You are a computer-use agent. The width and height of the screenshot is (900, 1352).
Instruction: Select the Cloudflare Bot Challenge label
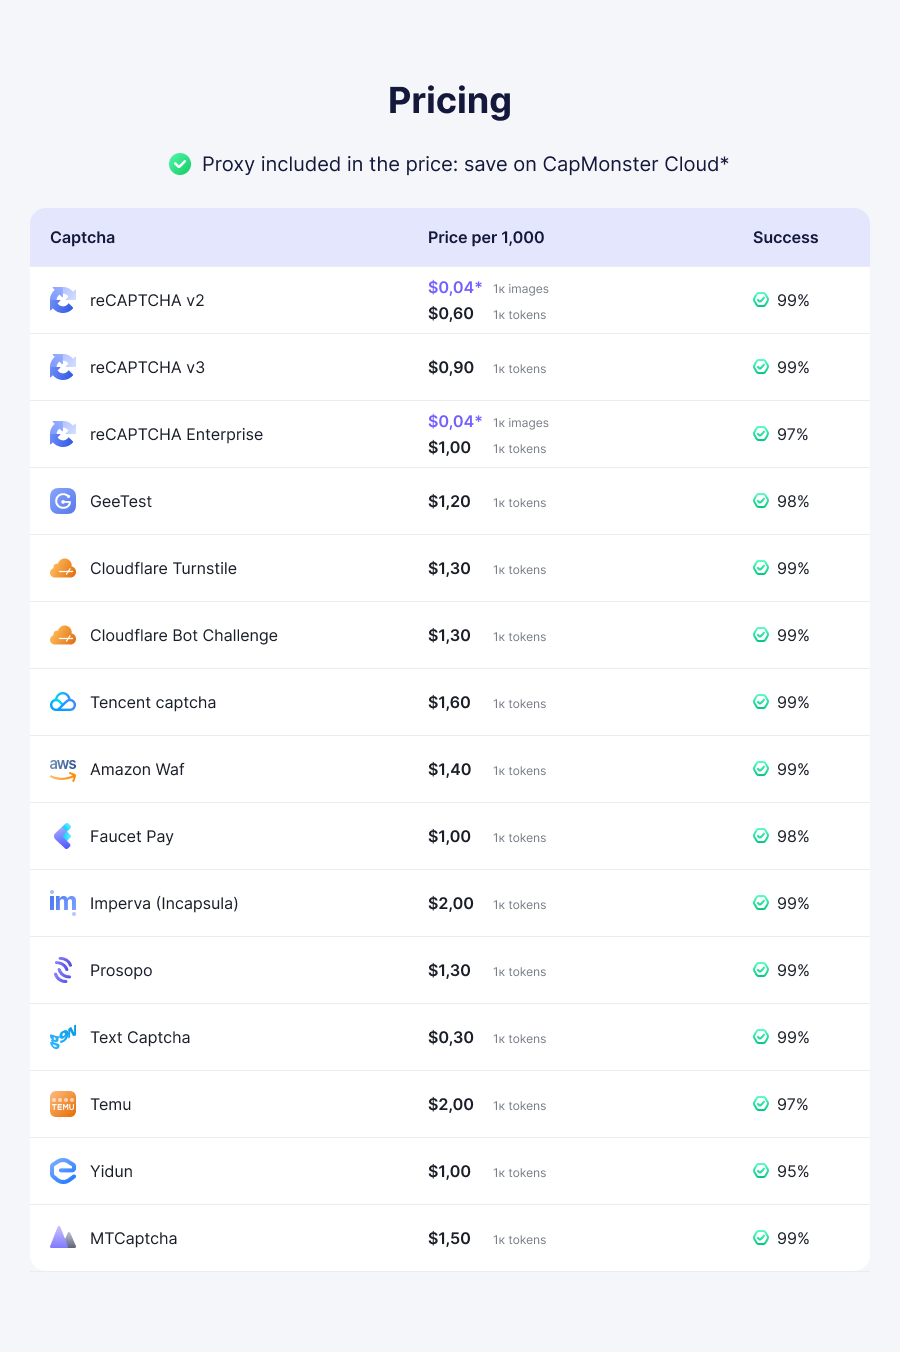point(184,635)
